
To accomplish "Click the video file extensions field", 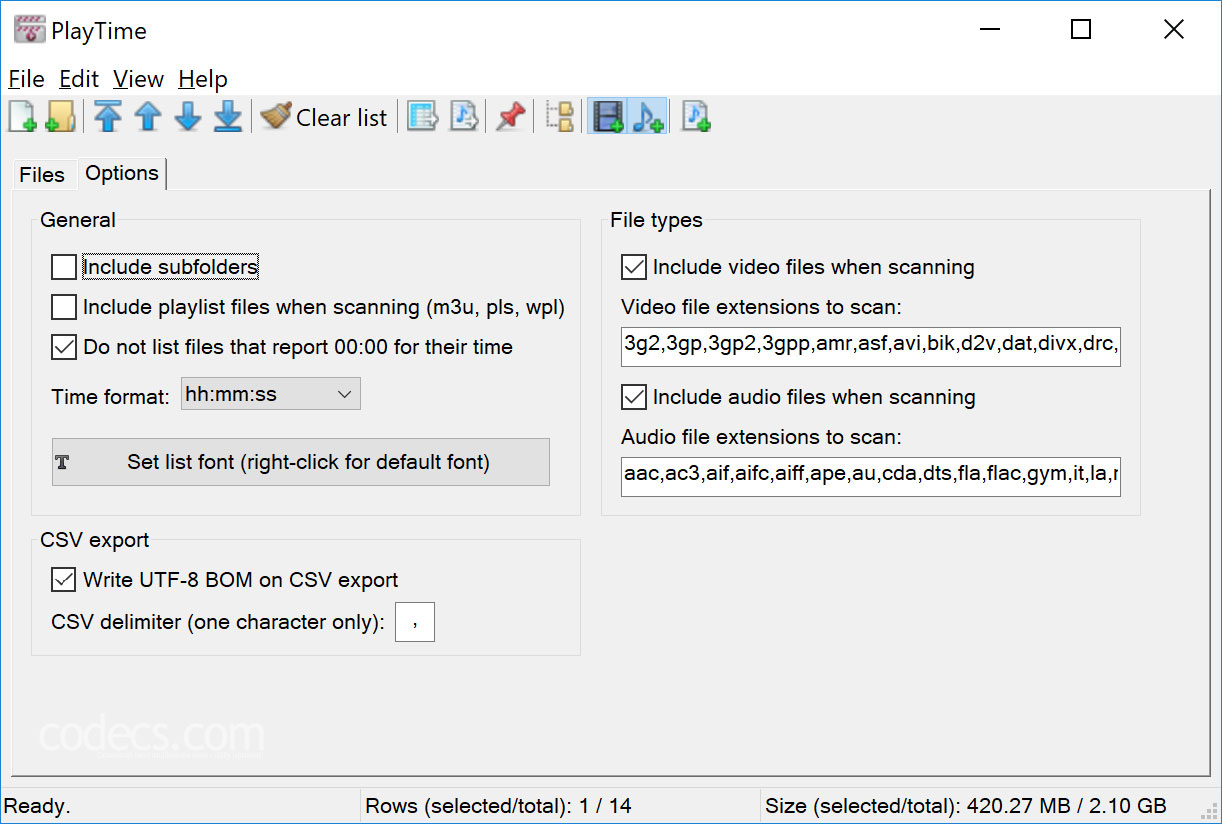I will pos(870,346).
